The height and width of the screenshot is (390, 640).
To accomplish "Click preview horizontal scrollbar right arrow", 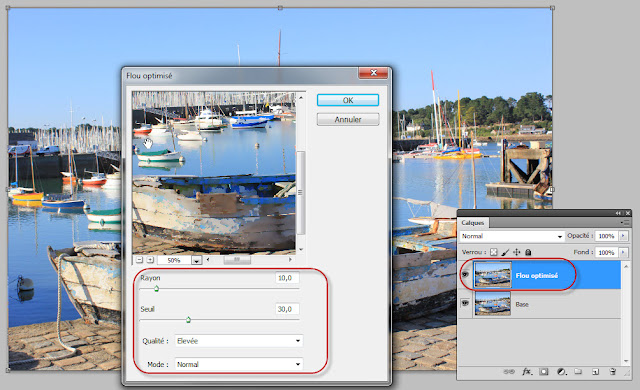I will (x=290, y=259).
